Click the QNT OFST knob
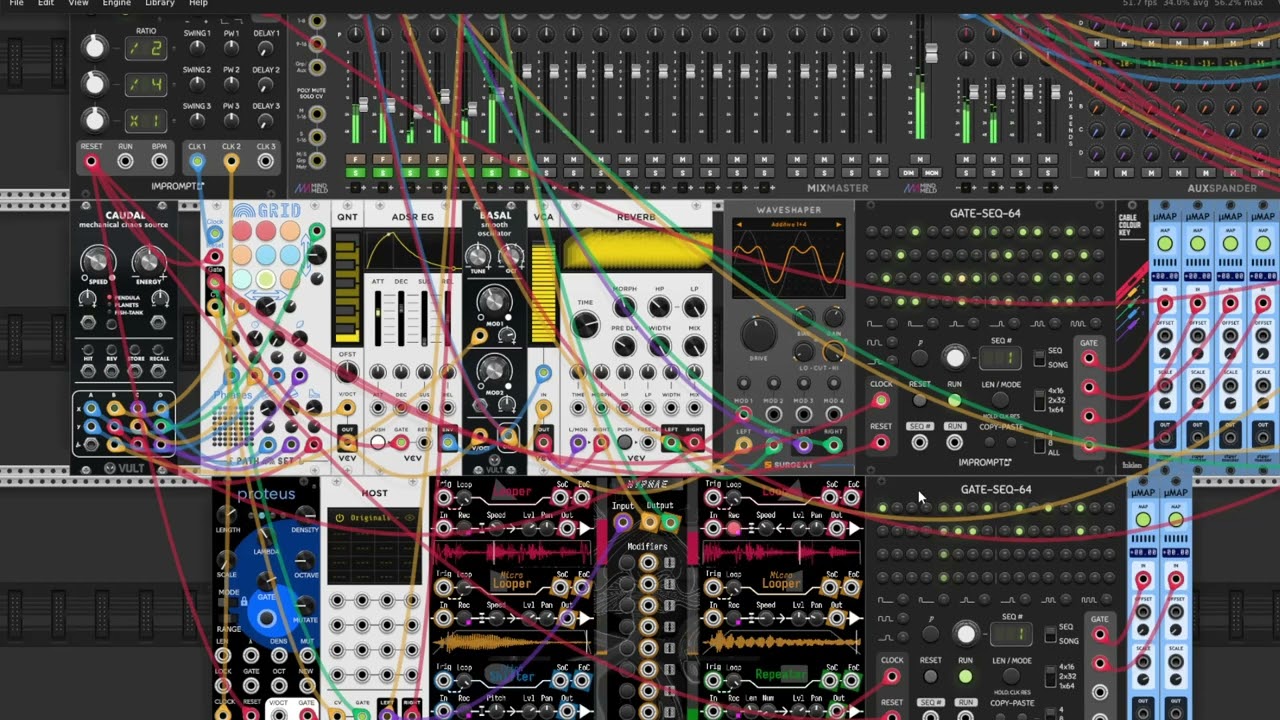The width and height of the screenshot is (1280, 720). (347, 372)
